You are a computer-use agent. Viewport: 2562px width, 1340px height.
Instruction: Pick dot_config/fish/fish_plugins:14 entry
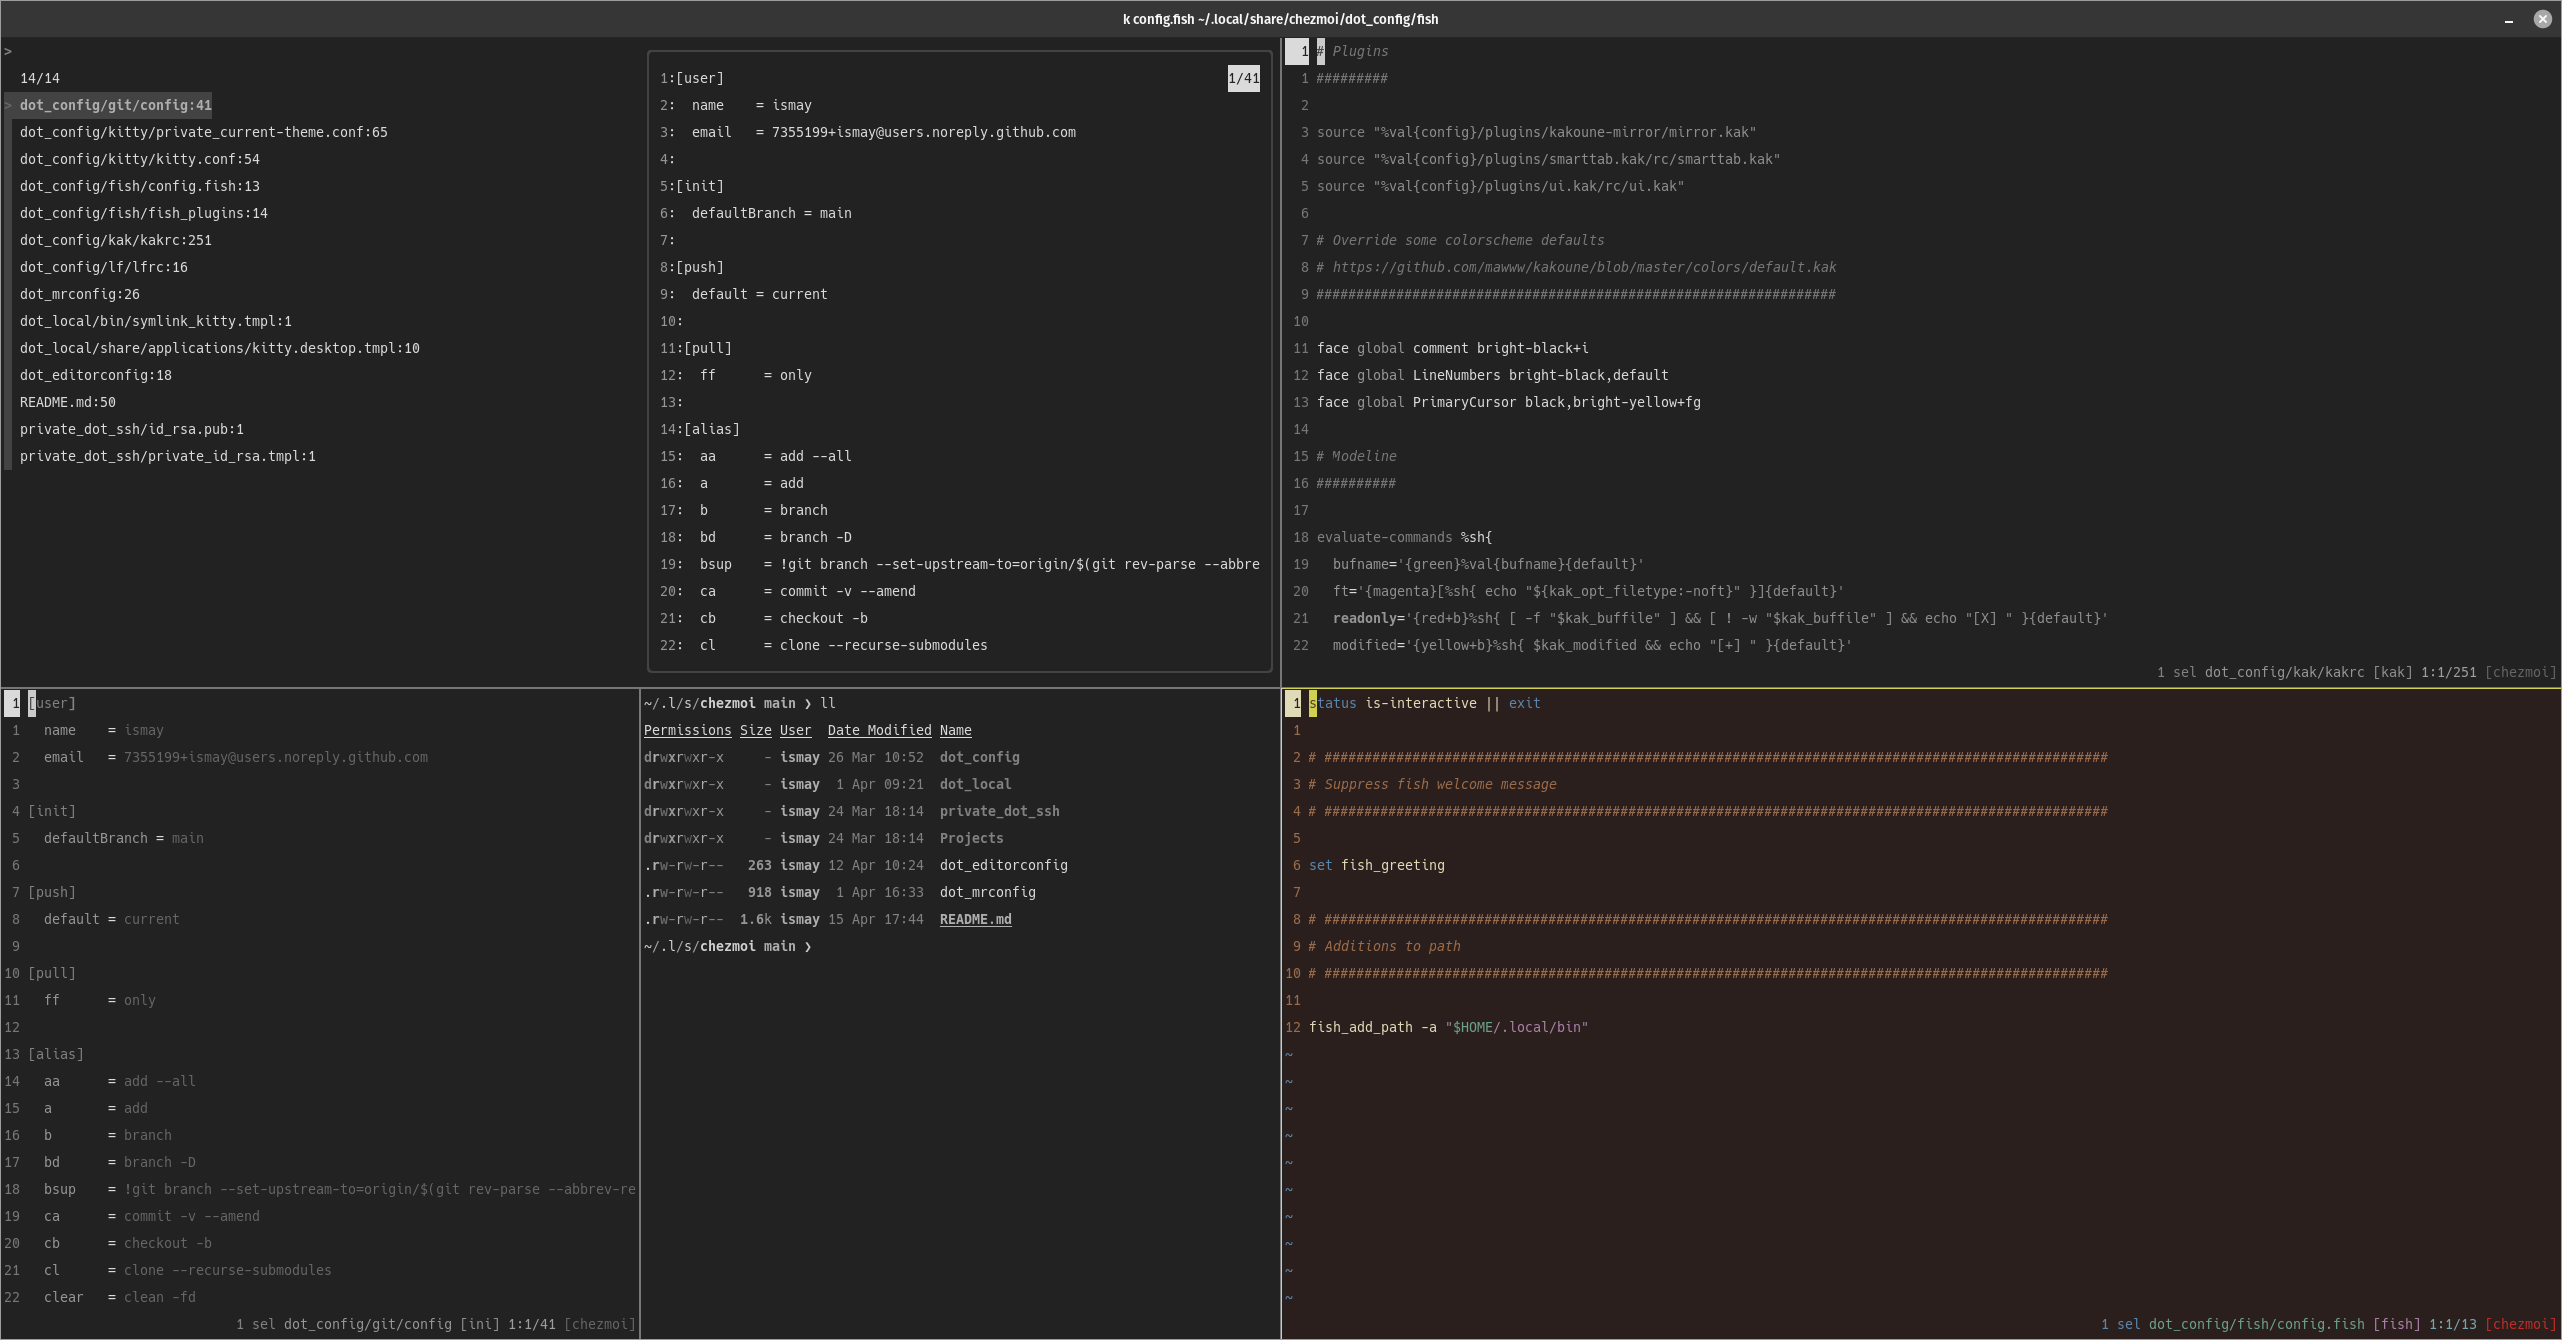coord(144,213)
